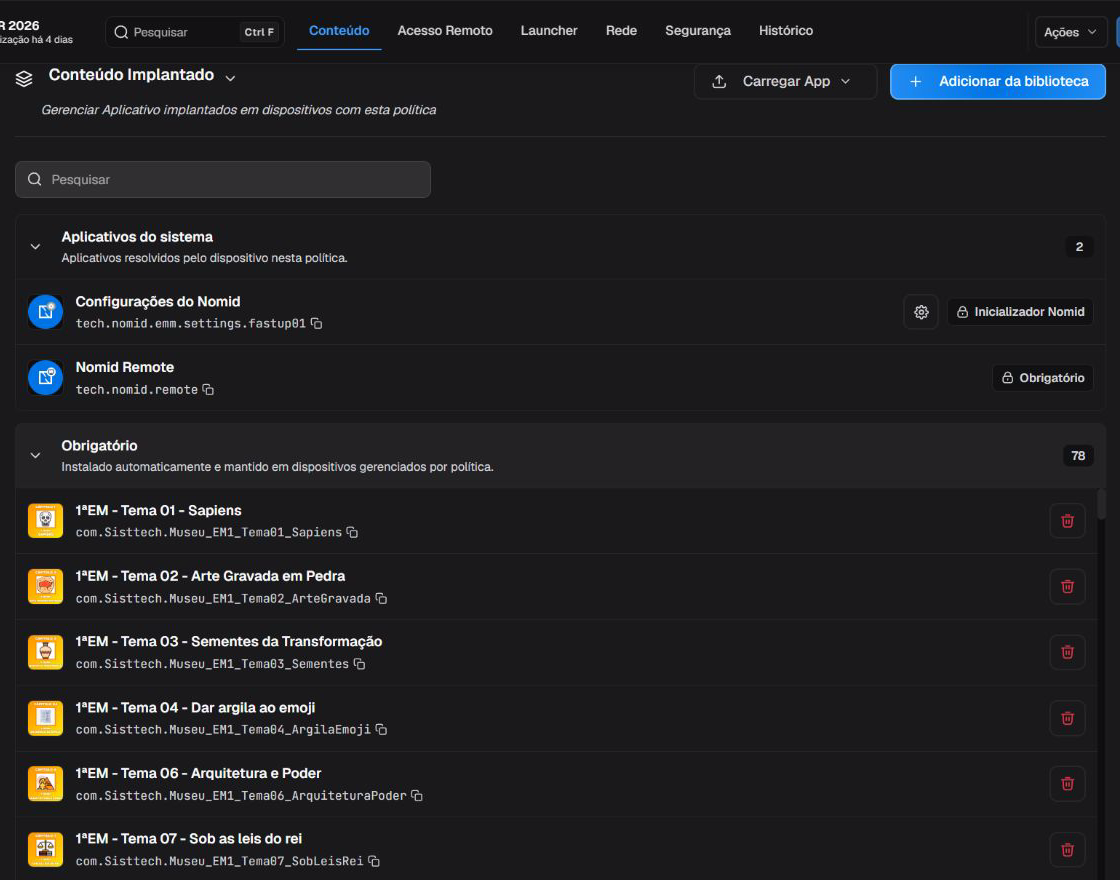The height and width of the screenshot is (880, 1120).
Task: Click the app list vertical scrollbar
Action: coord(1101,504)
